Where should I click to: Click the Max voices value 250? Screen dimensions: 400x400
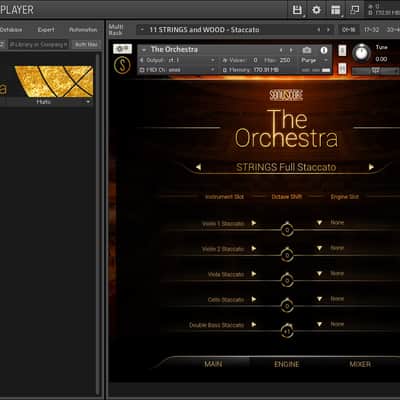click(x=285, y=60)
